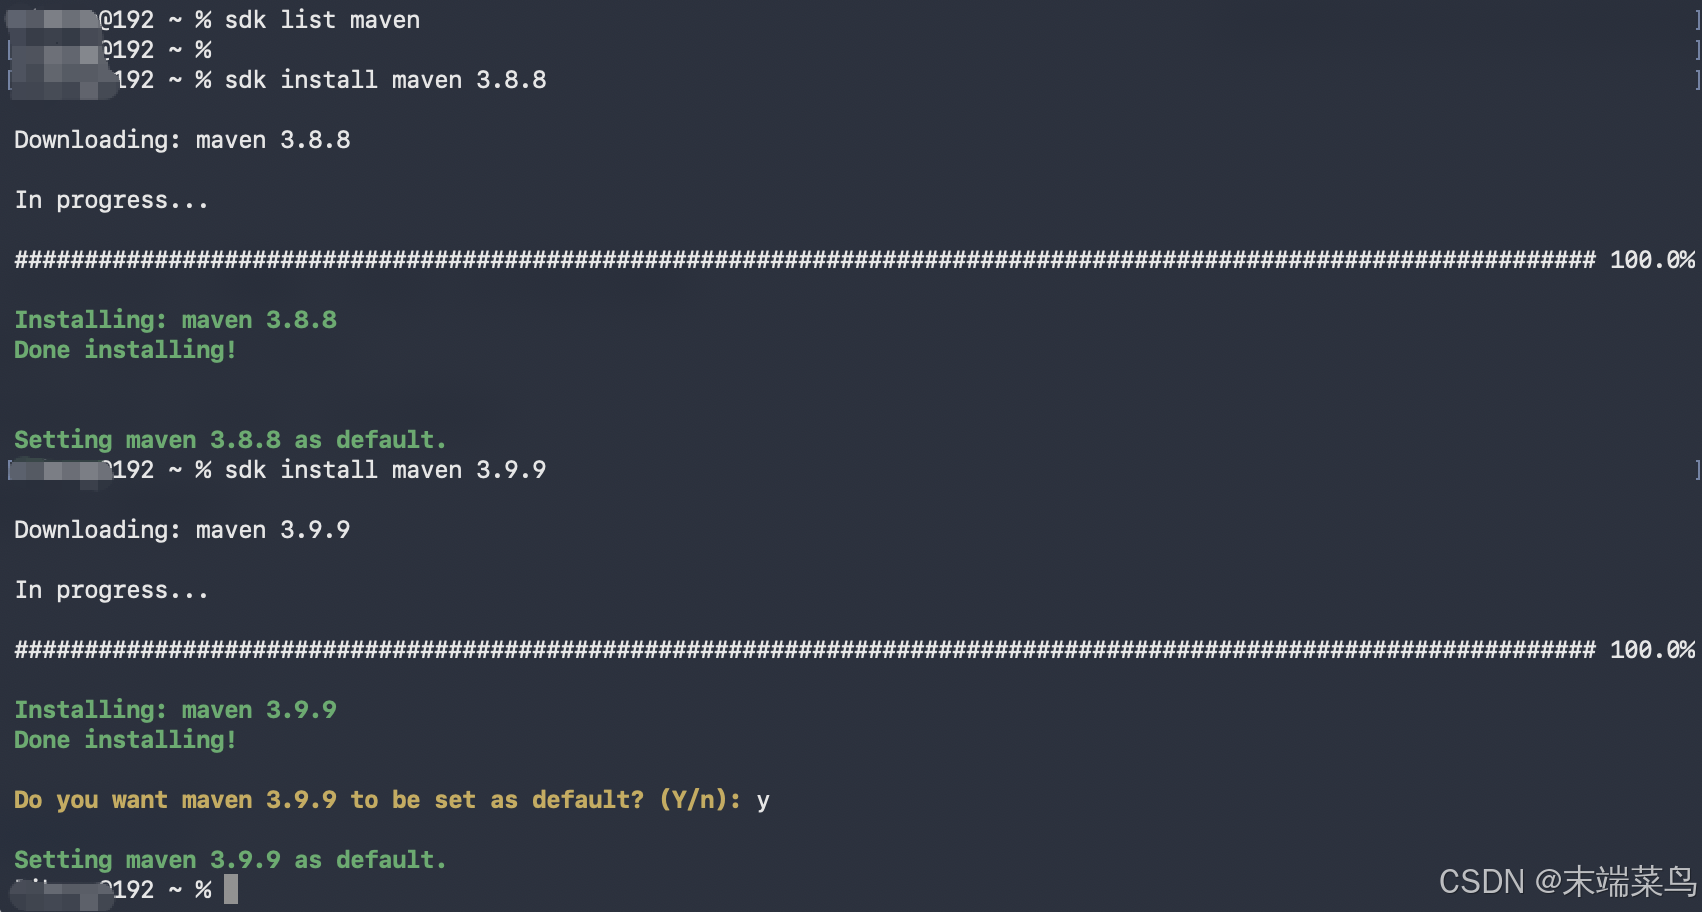The width and height of the screenshot is (1702, 912).
Task: Click the second '100.0%' progress value
Action: tap(1652, 650)
